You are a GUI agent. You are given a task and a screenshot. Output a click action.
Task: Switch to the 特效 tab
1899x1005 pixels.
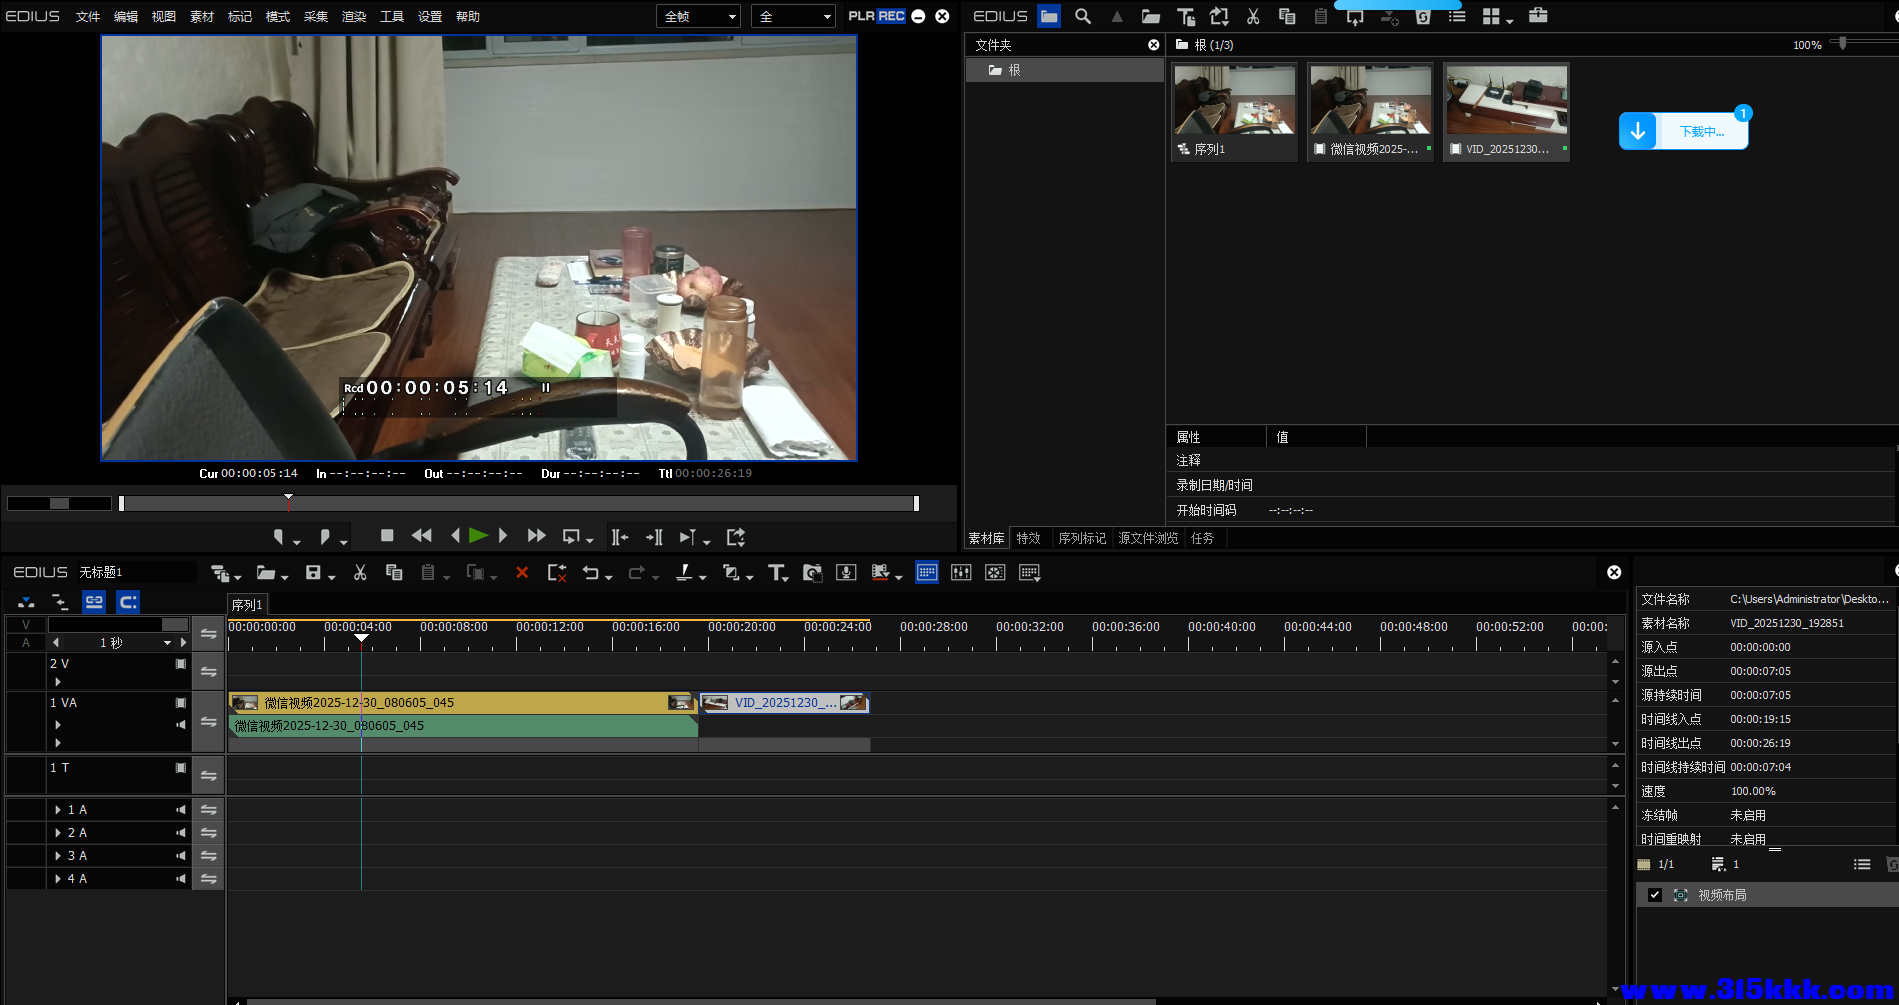click(1028, 538)
